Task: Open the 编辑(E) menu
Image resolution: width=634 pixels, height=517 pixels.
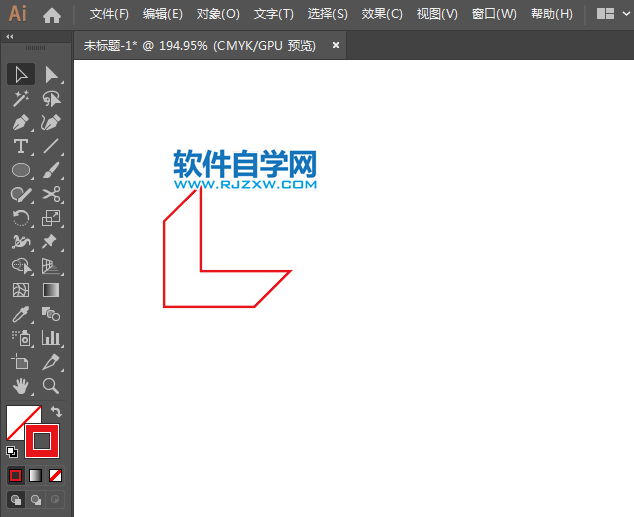Action: pos(163,14)
